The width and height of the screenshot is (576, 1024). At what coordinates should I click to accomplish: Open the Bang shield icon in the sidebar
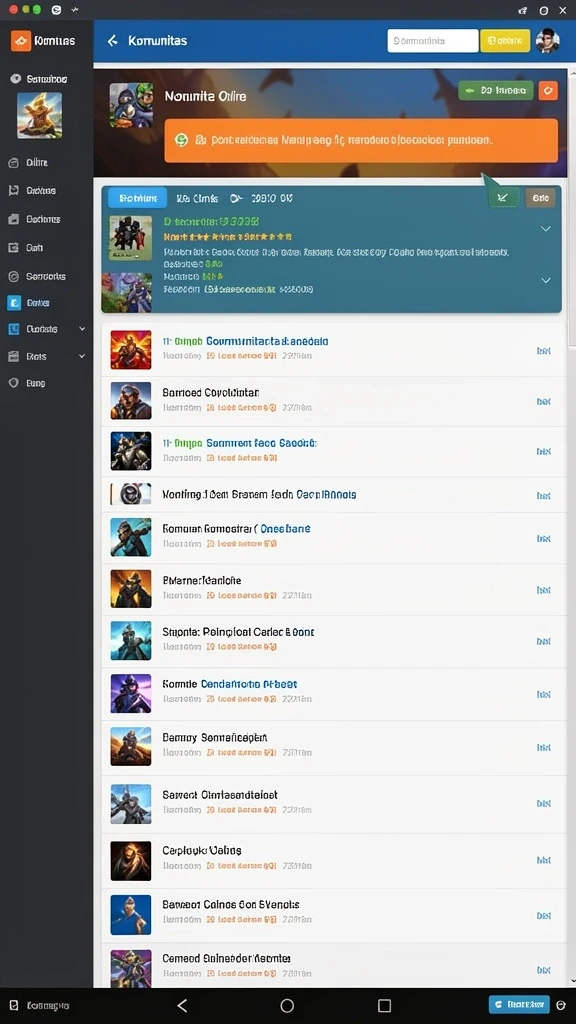13,383
